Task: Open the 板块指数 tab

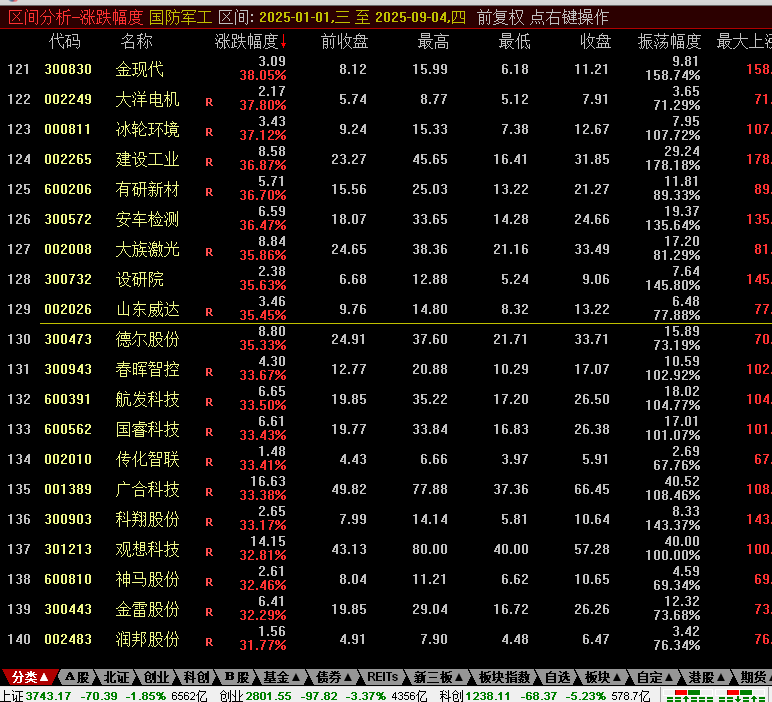Action: pyautogui.click(x=504, y=677)
